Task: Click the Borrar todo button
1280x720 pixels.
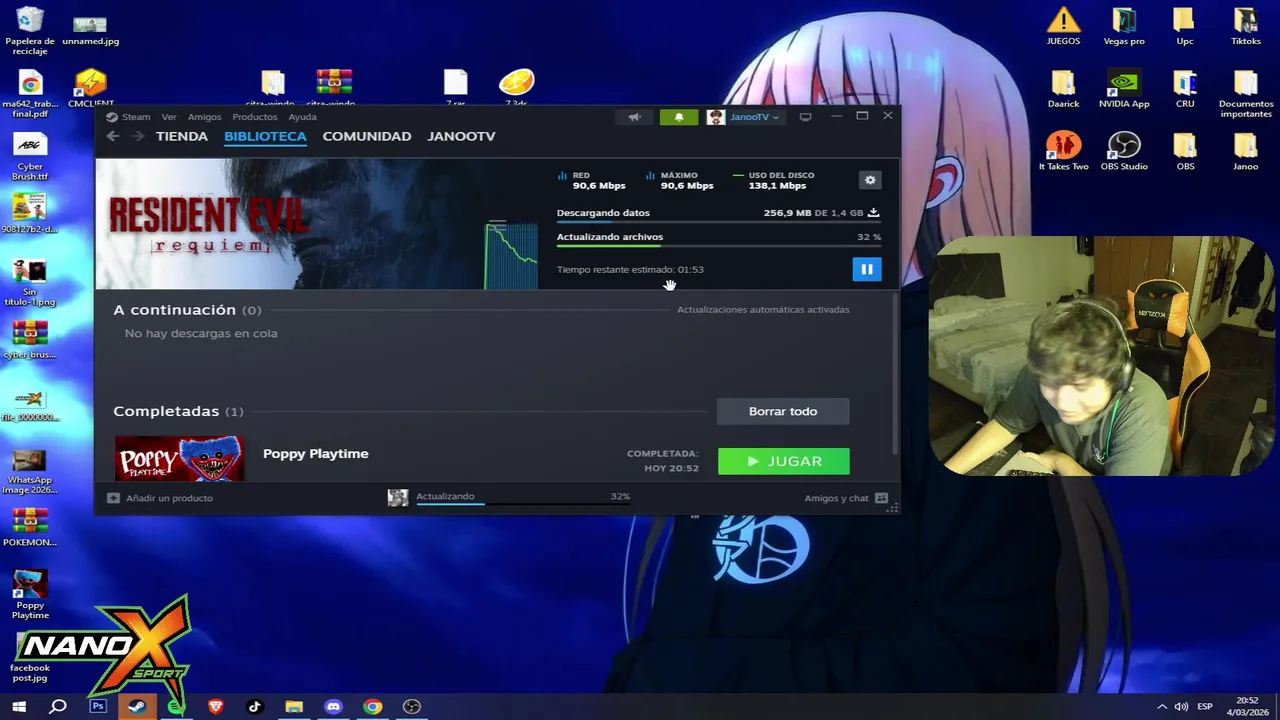Action: 783,411
